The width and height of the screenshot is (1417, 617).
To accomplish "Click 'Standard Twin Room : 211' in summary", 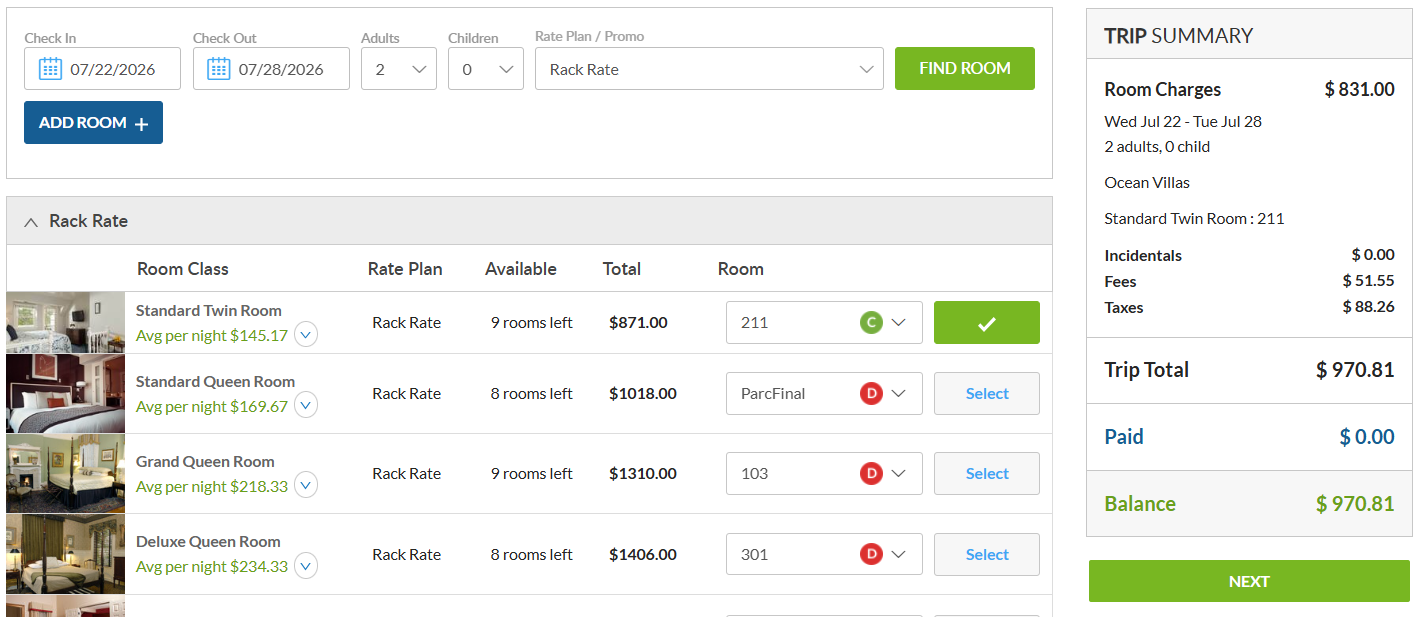I will click(x=1194, y=218).
